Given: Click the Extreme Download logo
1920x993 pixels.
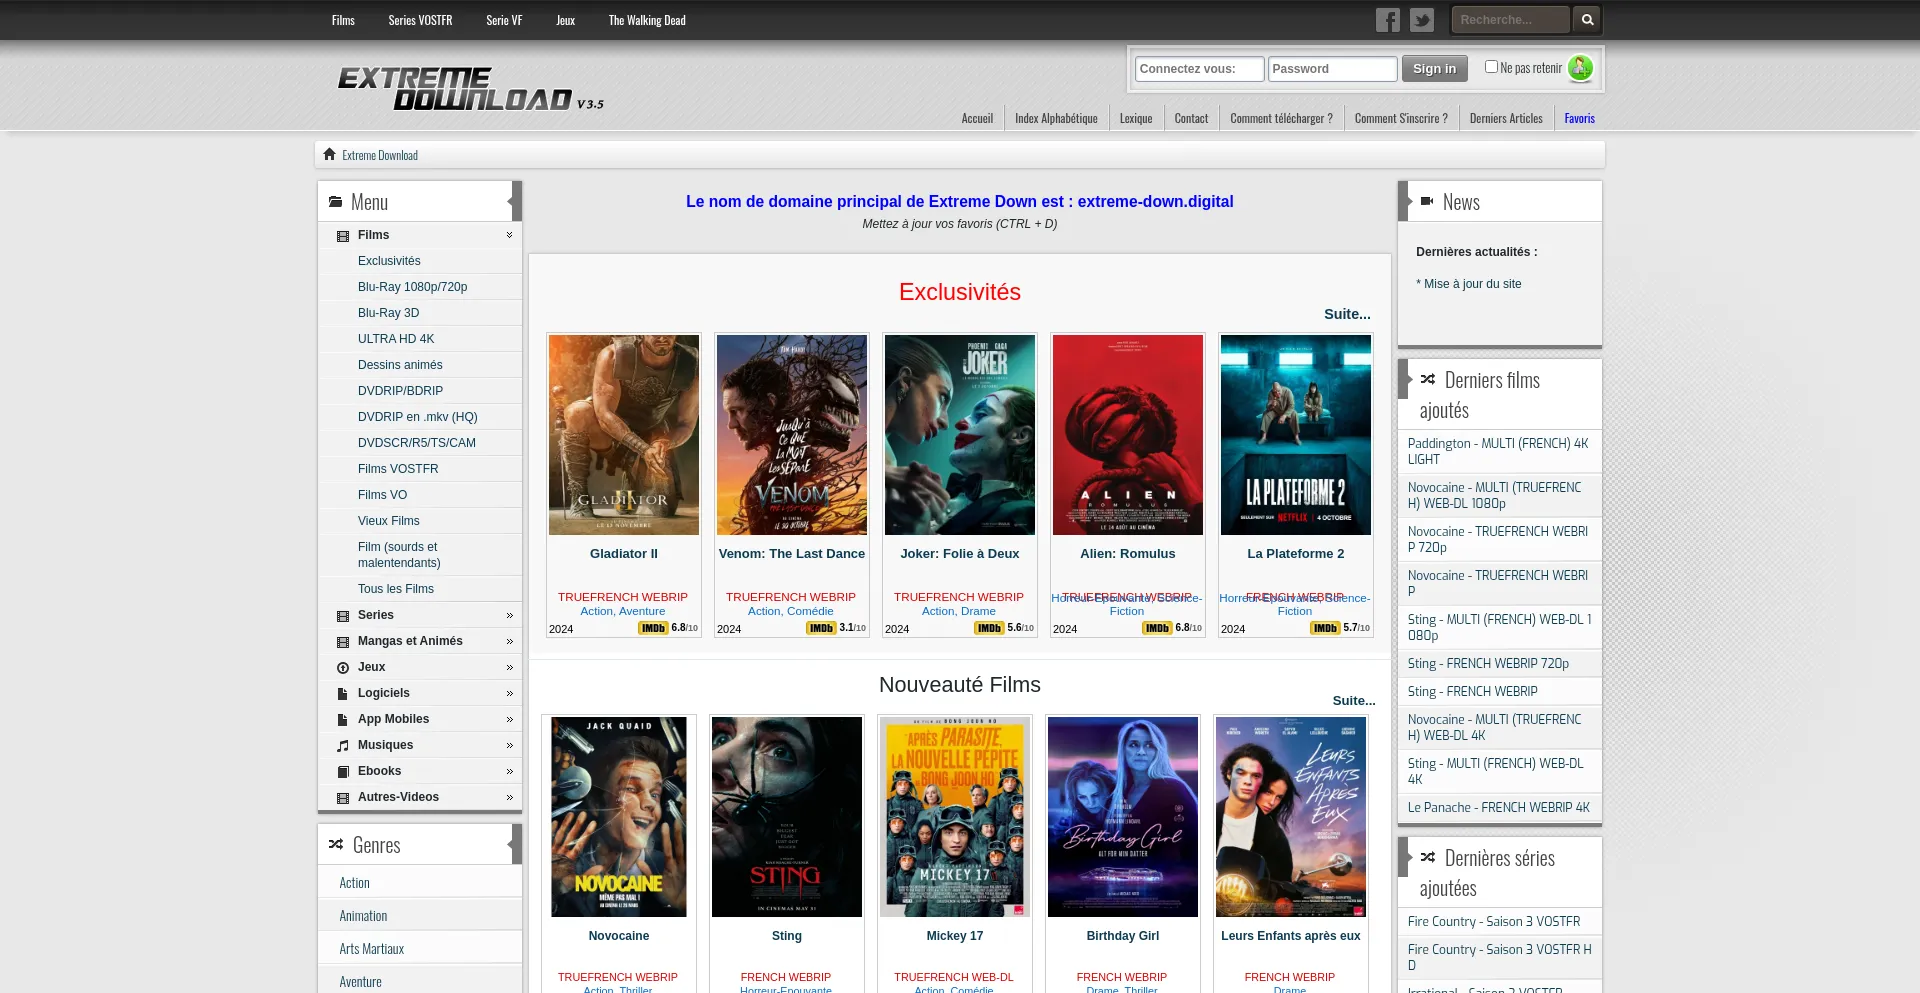Looking at the screenshot, I should pyautogui.click(x=469, y=89).
